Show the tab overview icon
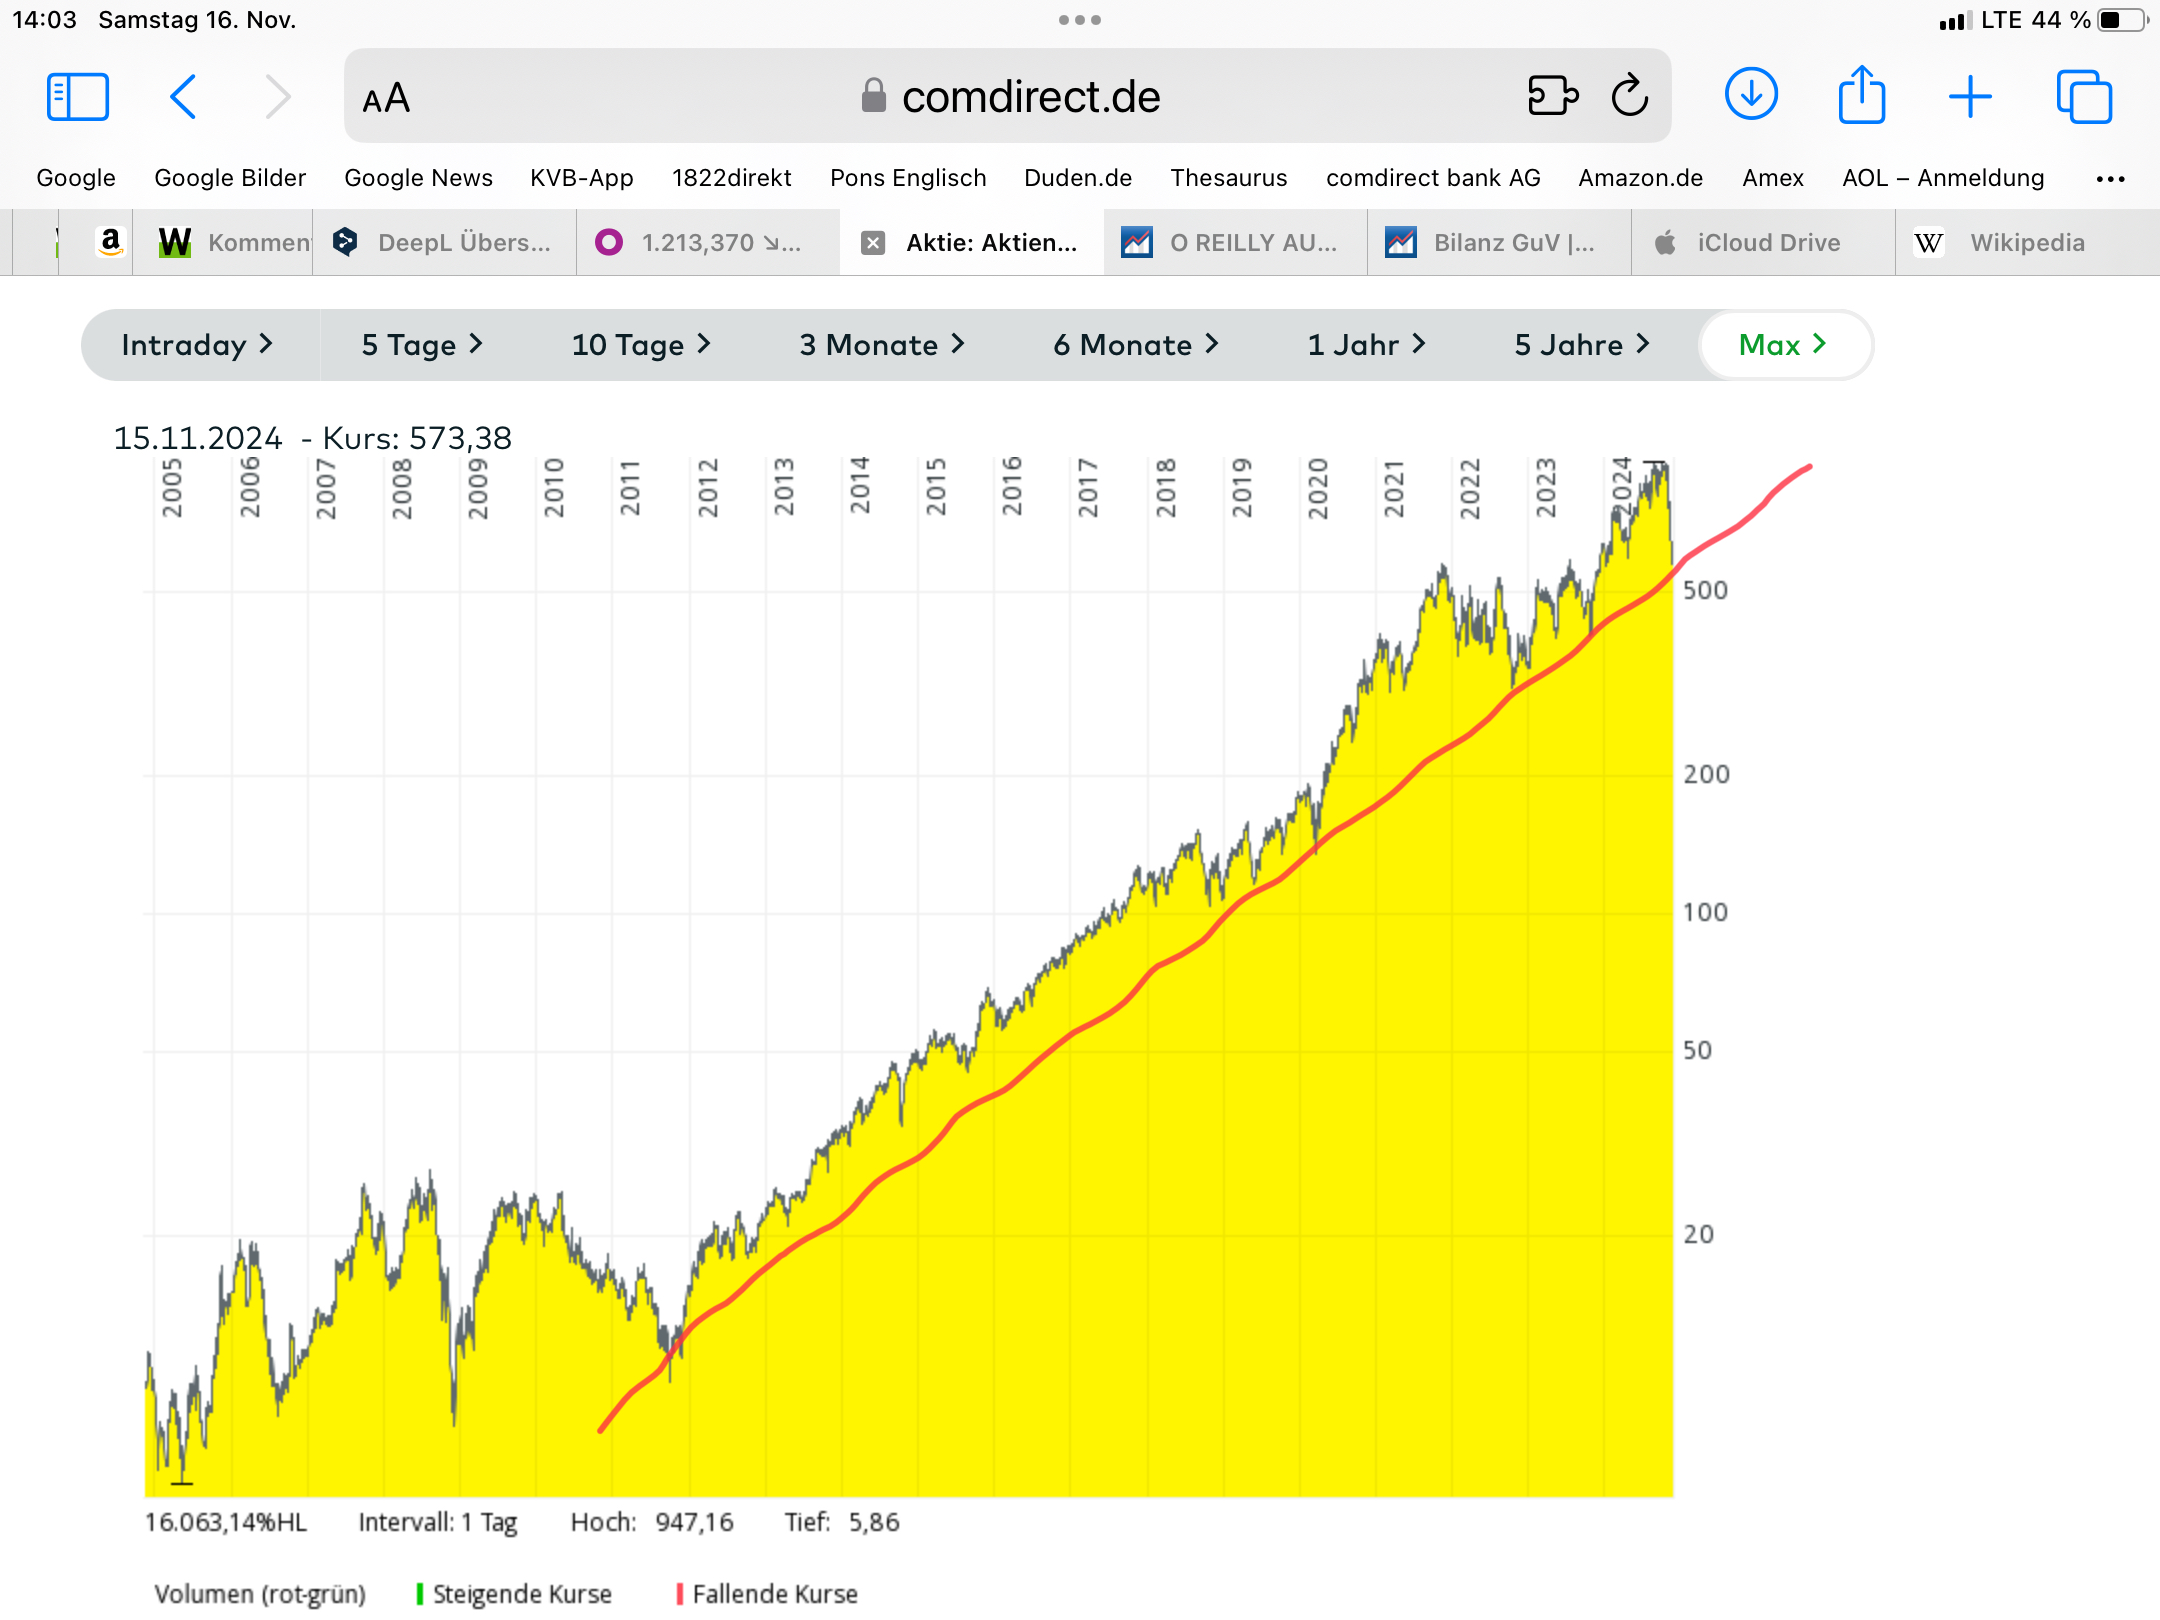 (2084, 97)
